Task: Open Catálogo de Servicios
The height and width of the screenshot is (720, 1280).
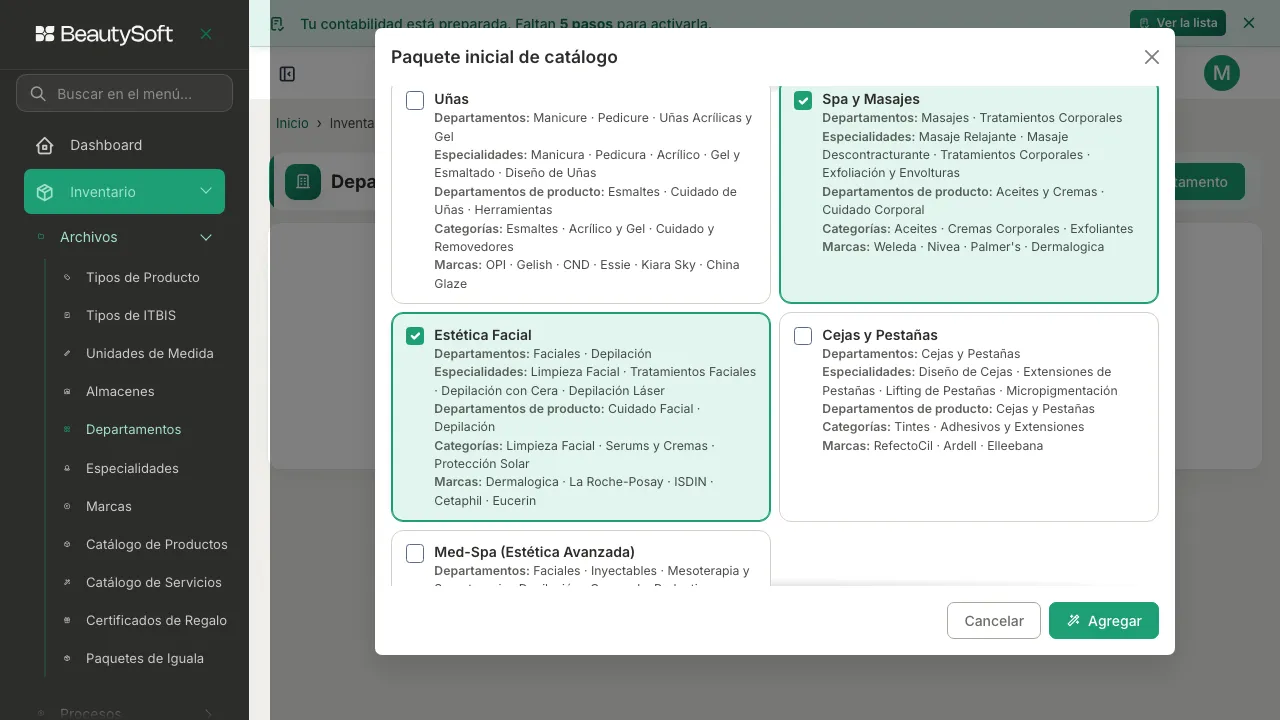Action: [154, 582]
